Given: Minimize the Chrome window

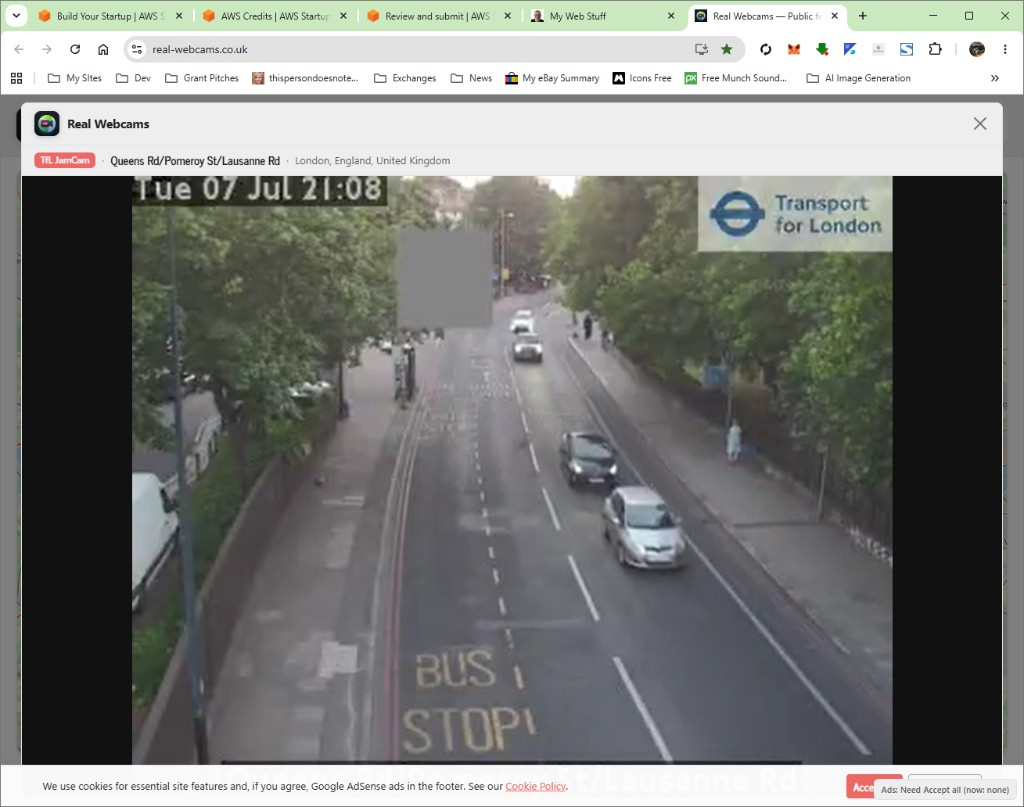Looking at the screenshot, I should click(933, 16).
